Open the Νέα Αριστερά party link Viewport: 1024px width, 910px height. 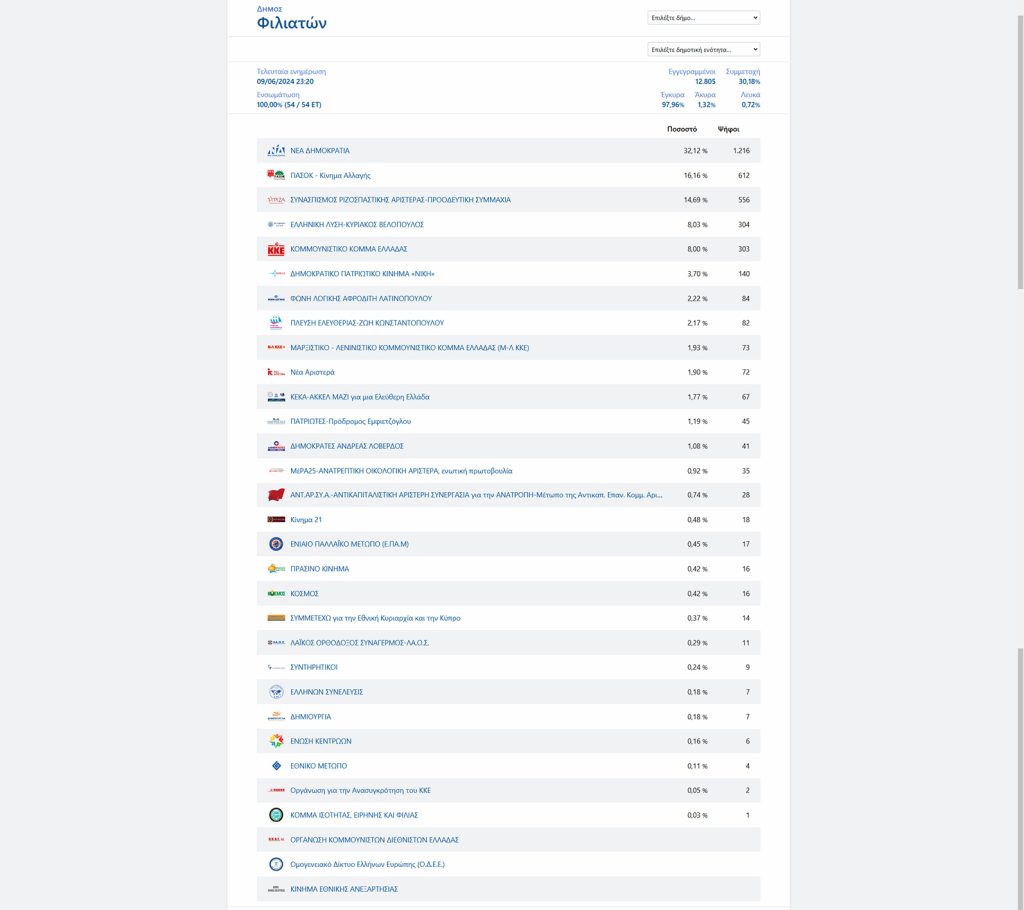click(x=312, y=372)
